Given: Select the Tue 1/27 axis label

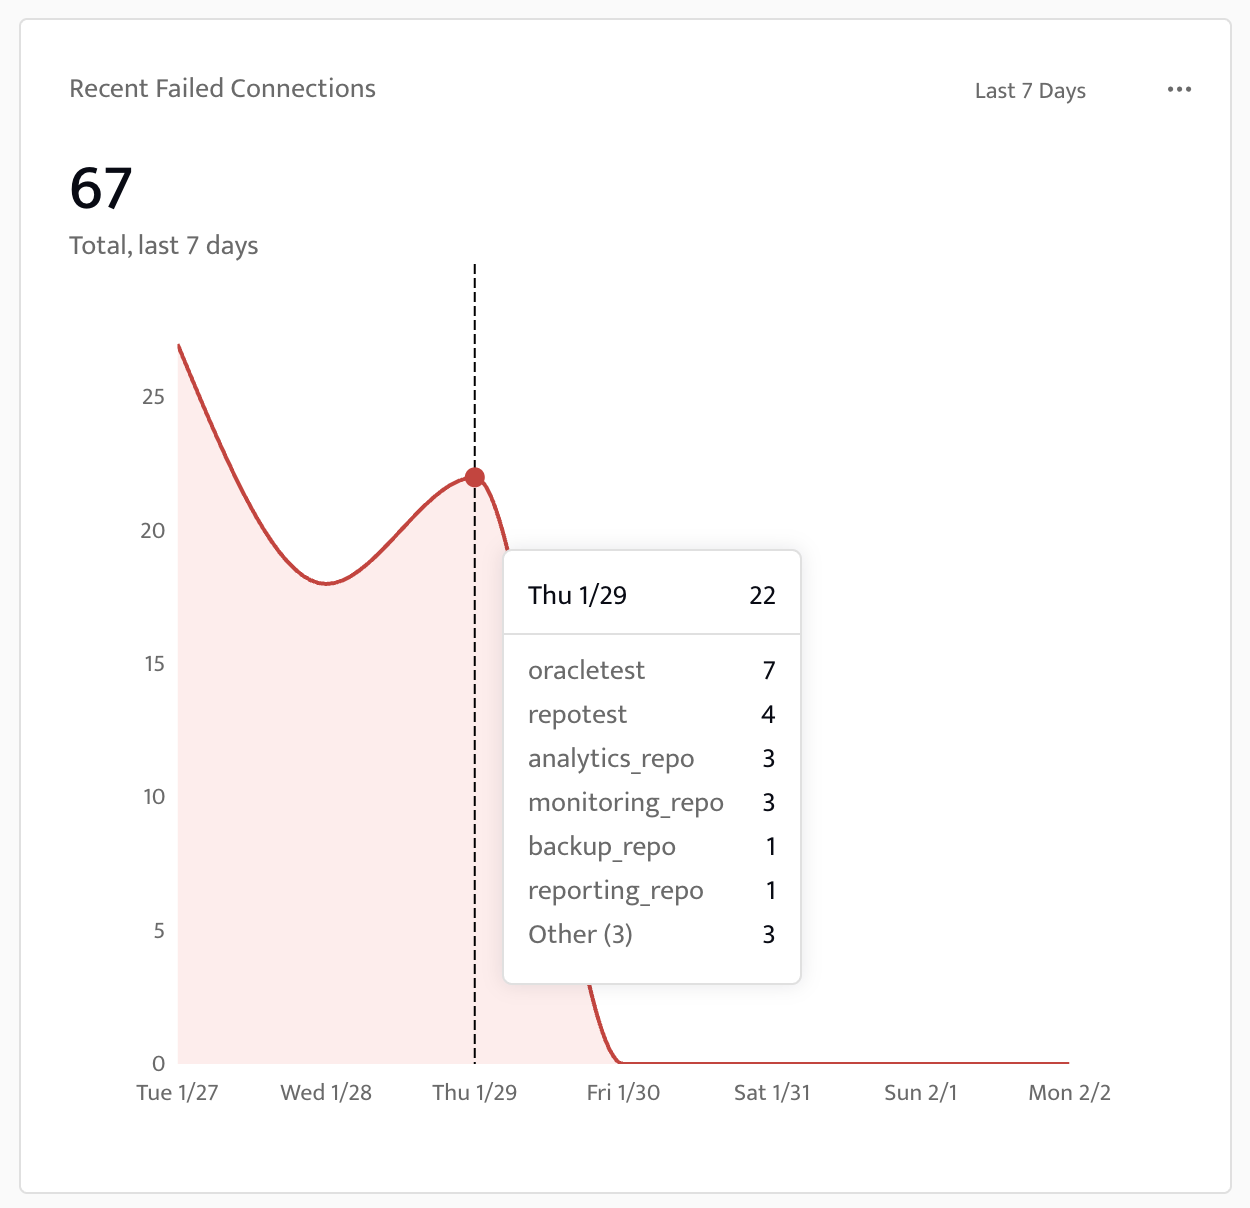Looking at the screenshot, I should [x=177, y=1092].
